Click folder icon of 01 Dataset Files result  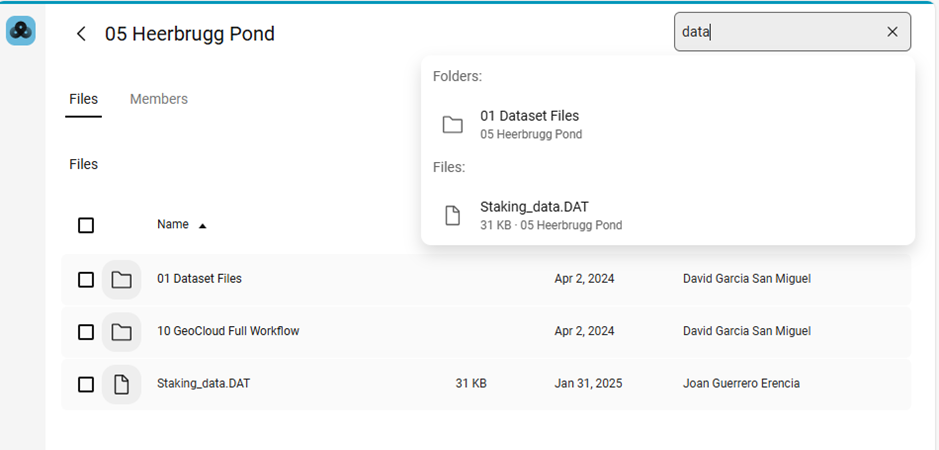(x=453, y=125)
